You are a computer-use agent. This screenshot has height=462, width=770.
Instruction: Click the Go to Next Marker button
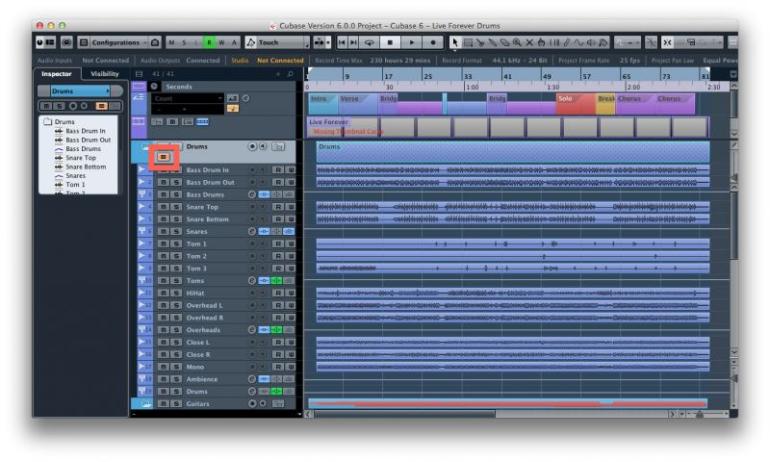(x=353, y=43)
